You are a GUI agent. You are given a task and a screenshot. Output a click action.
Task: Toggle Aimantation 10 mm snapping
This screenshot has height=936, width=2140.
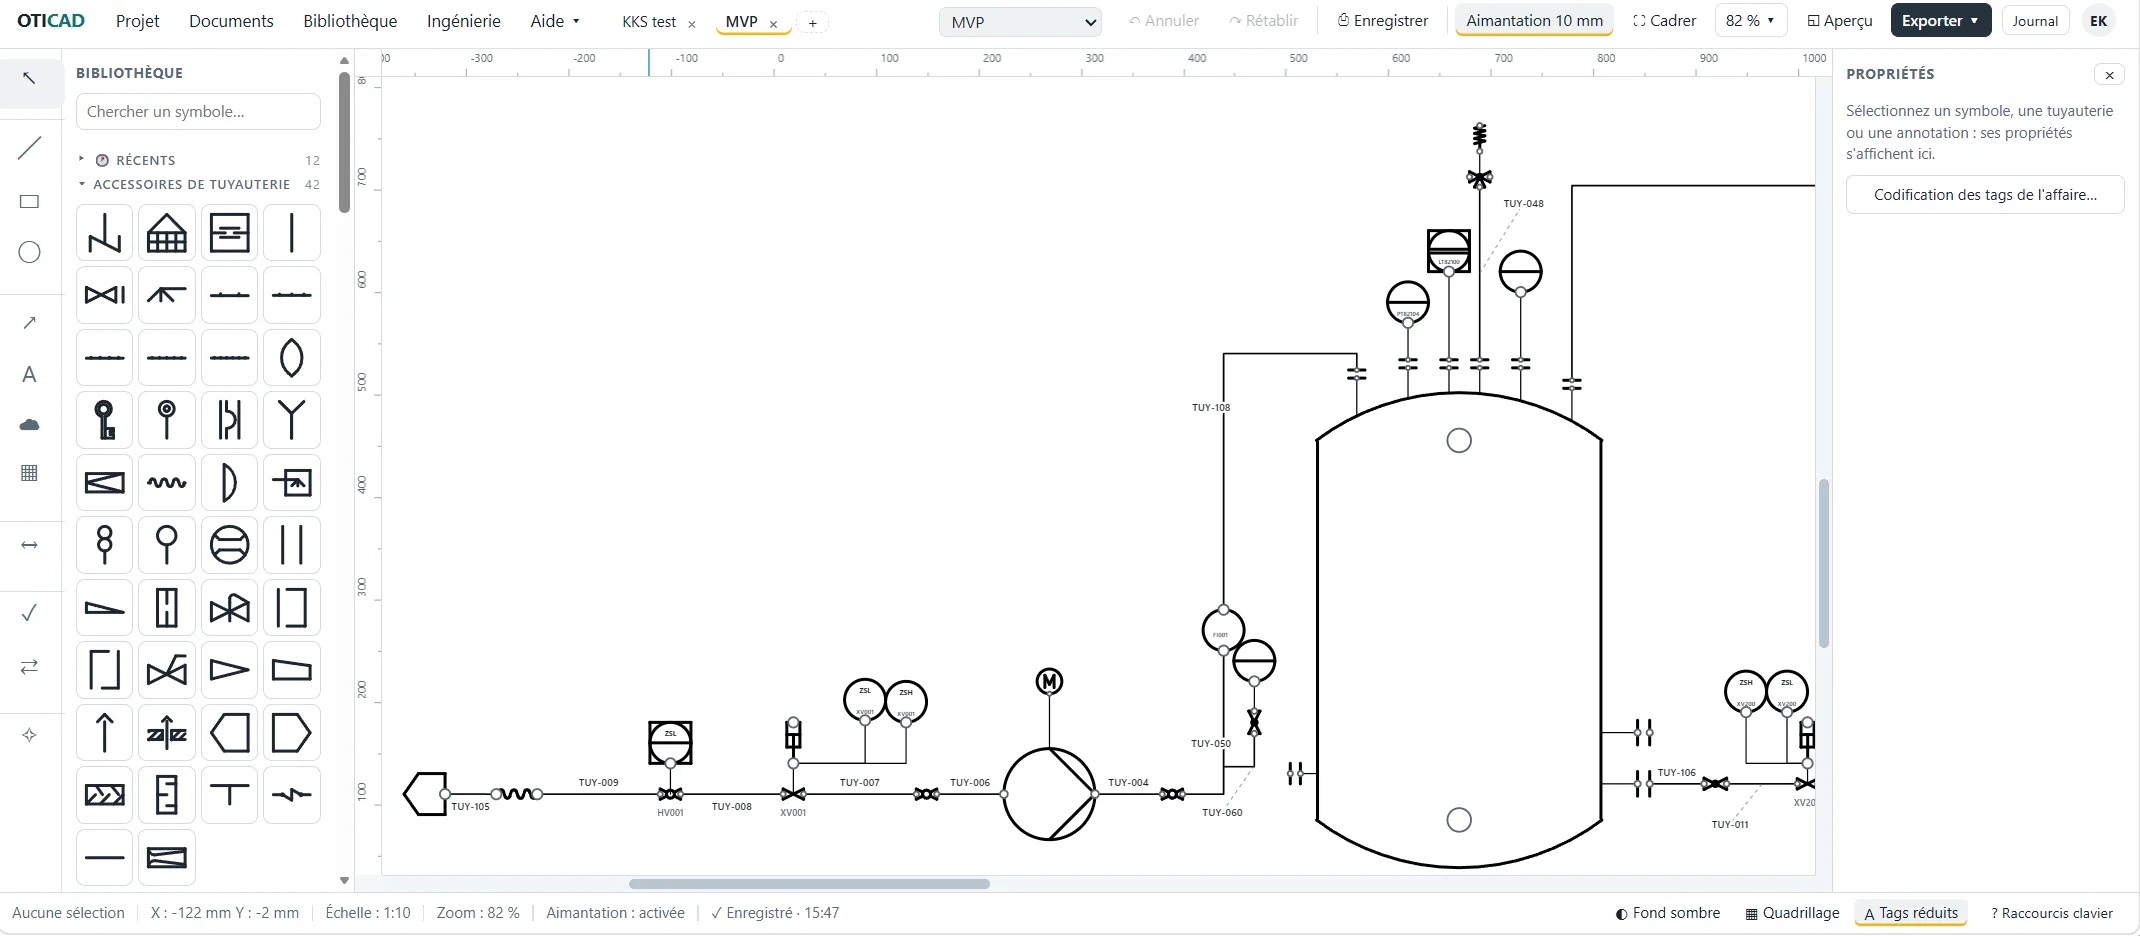[x=1534, y=20]
